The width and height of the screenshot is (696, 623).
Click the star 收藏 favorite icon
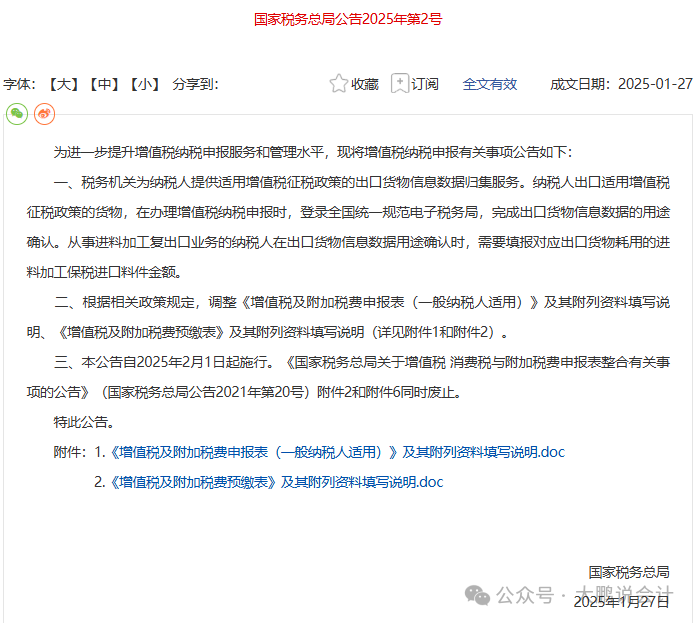[x=339, y=84]
